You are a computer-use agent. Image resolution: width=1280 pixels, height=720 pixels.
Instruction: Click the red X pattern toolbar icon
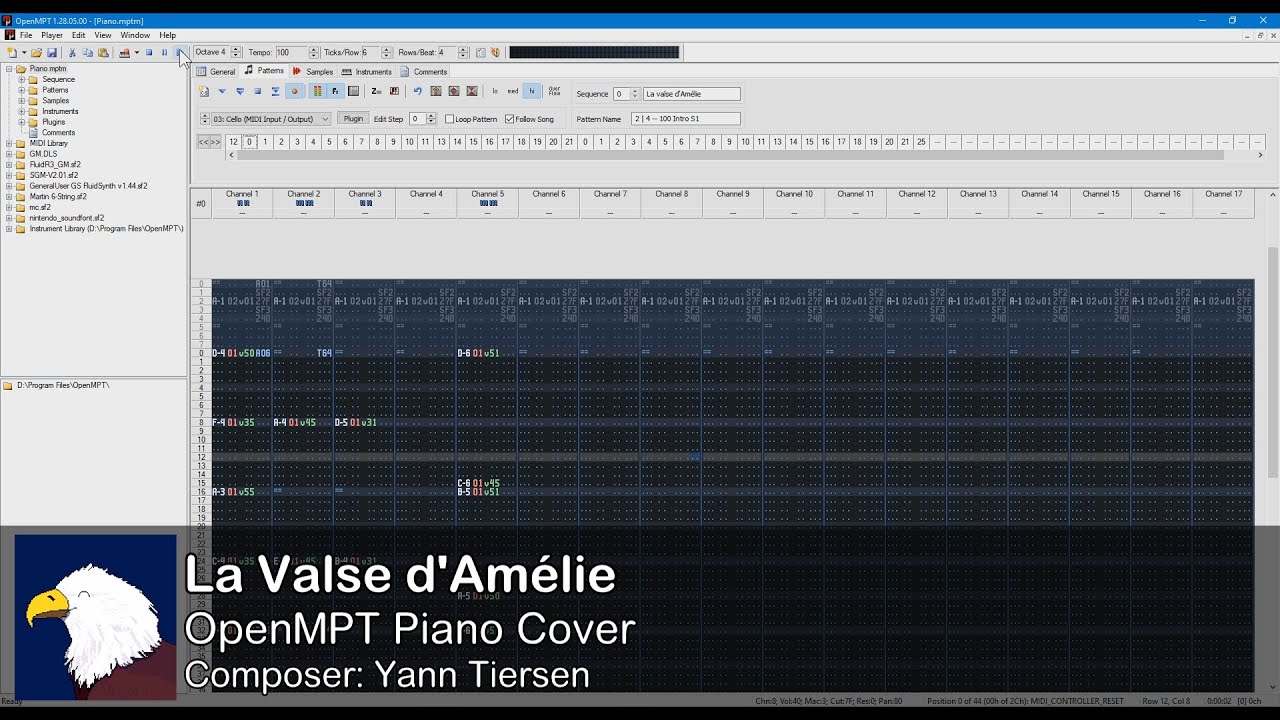pos(472,91)
